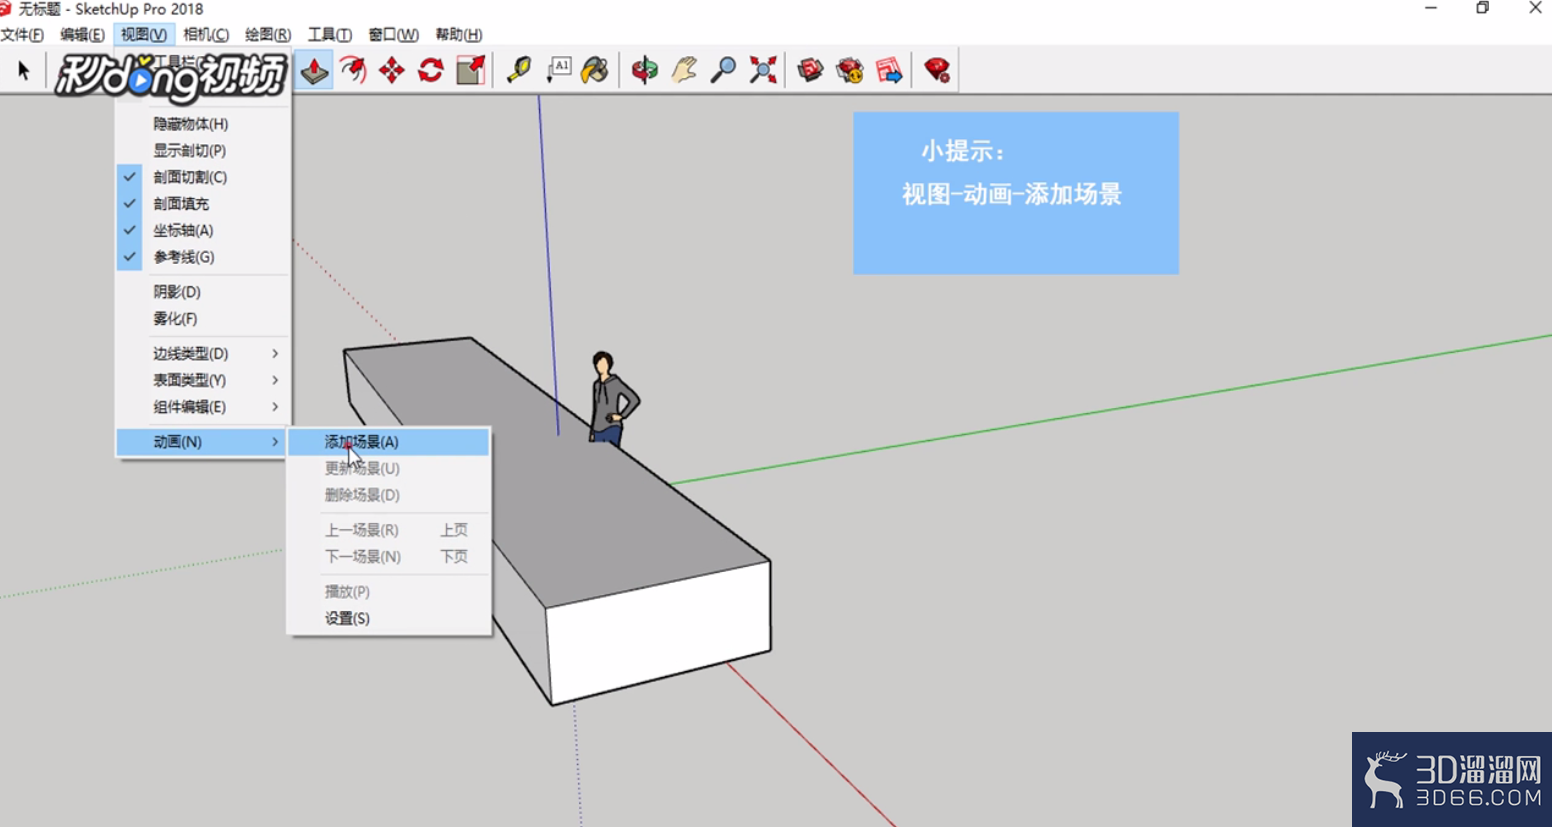Open 绘图(R) menu
This screenshot has width=1552, height=827.
(x=268, y=34)
